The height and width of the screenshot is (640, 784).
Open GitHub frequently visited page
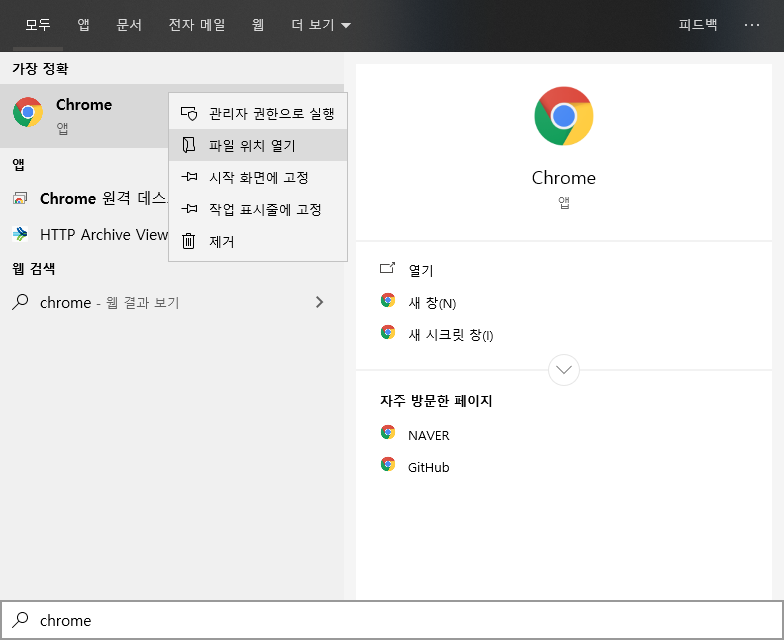pyautogui.click(x=428, y=468)
